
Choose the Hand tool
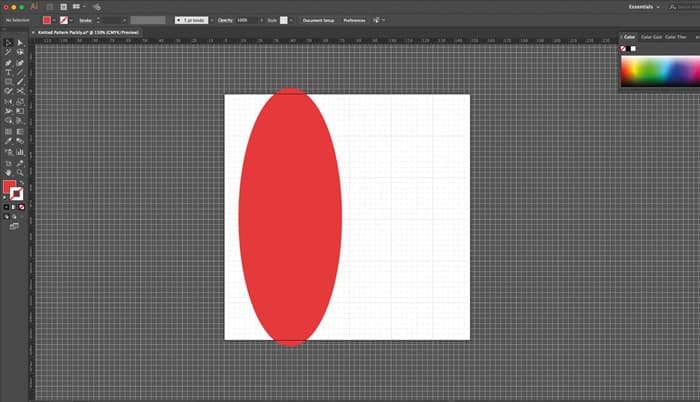(8, 173)
